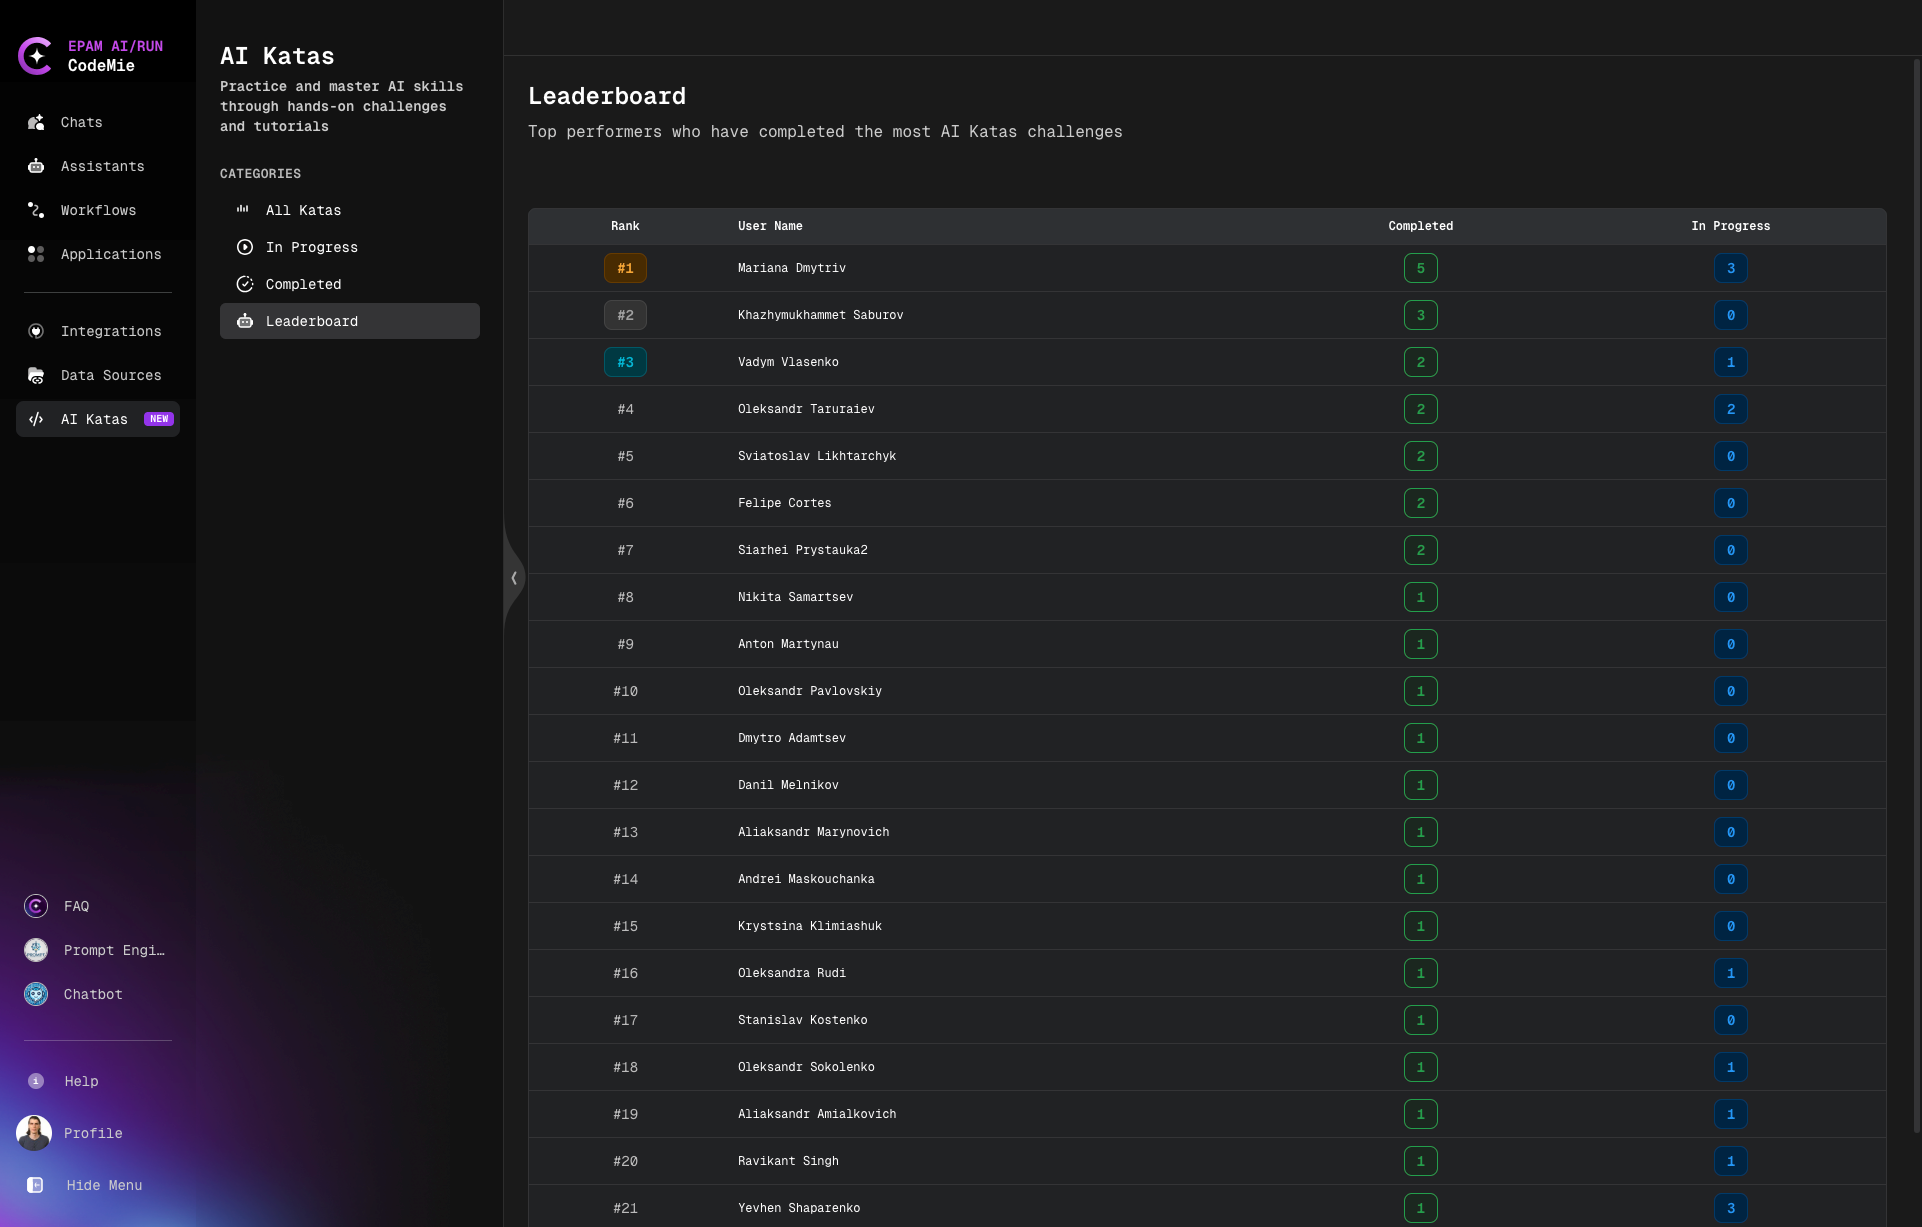Collapse the categories panel using the chevron
Image resolution: width=1922 pixels, height=1227 pixels.
tap(514, 578)
